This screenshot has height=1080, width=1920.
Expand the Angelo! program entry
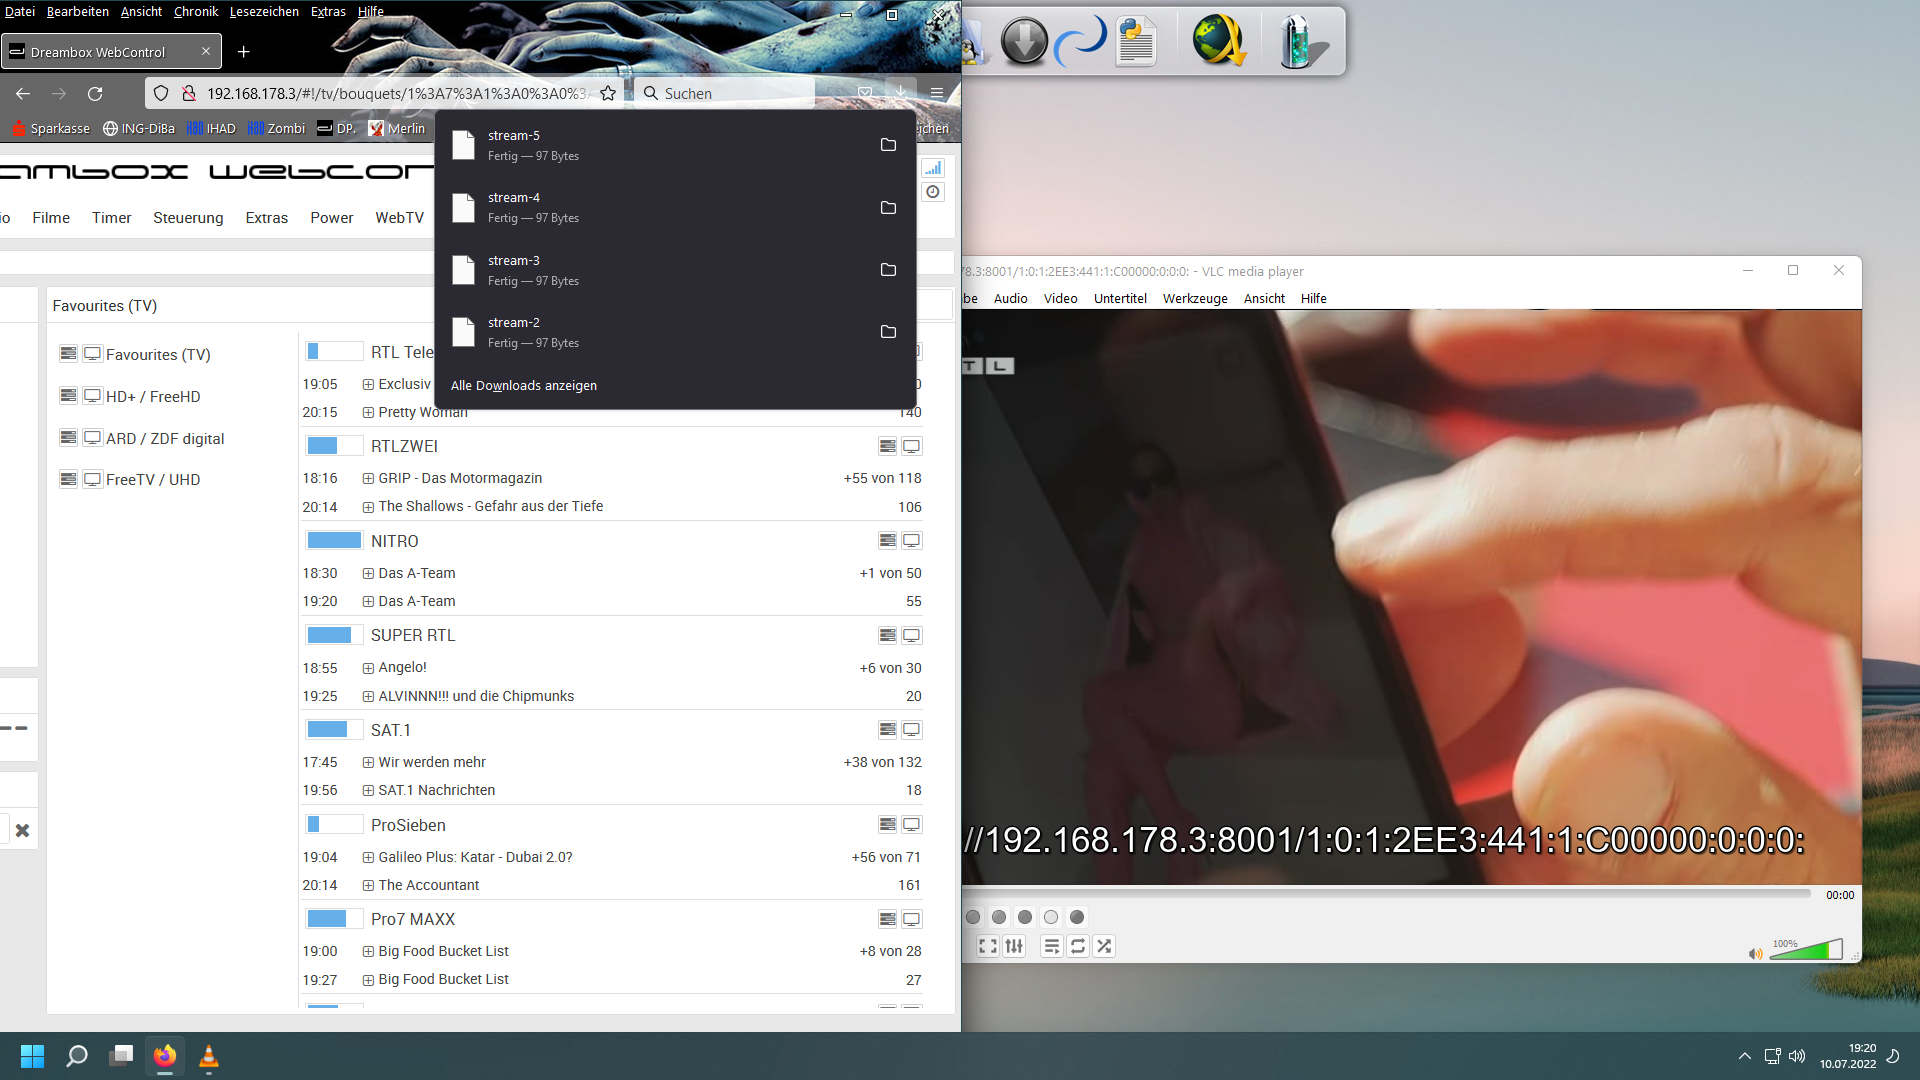click(x=368, y=668)
